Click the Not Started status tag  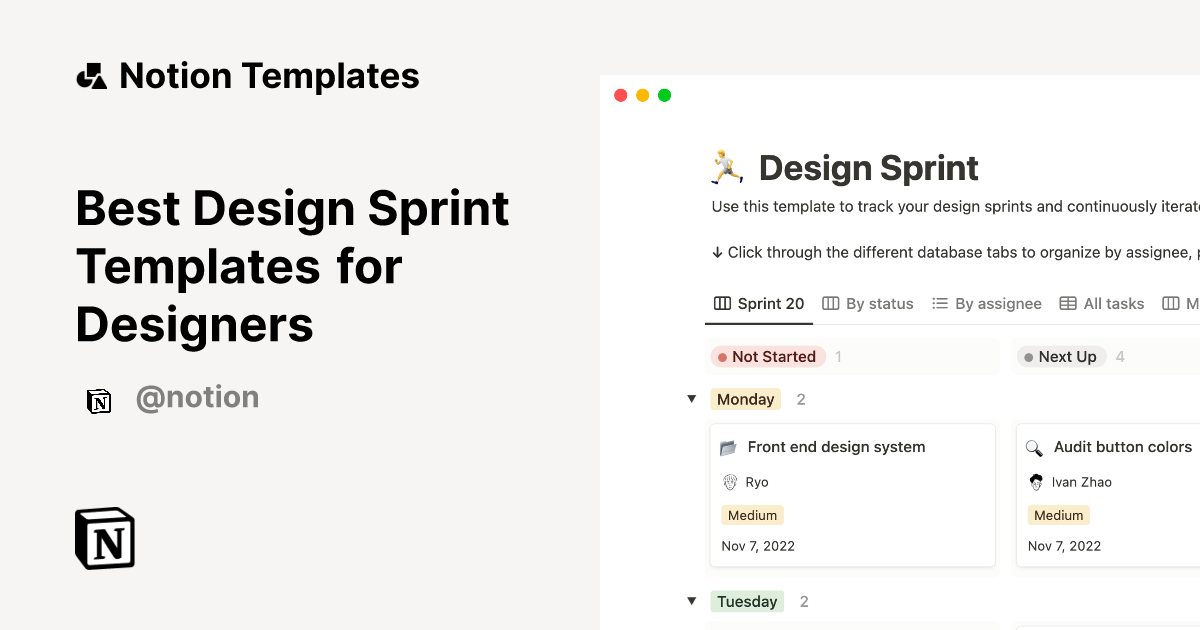(x=767, y=357)
